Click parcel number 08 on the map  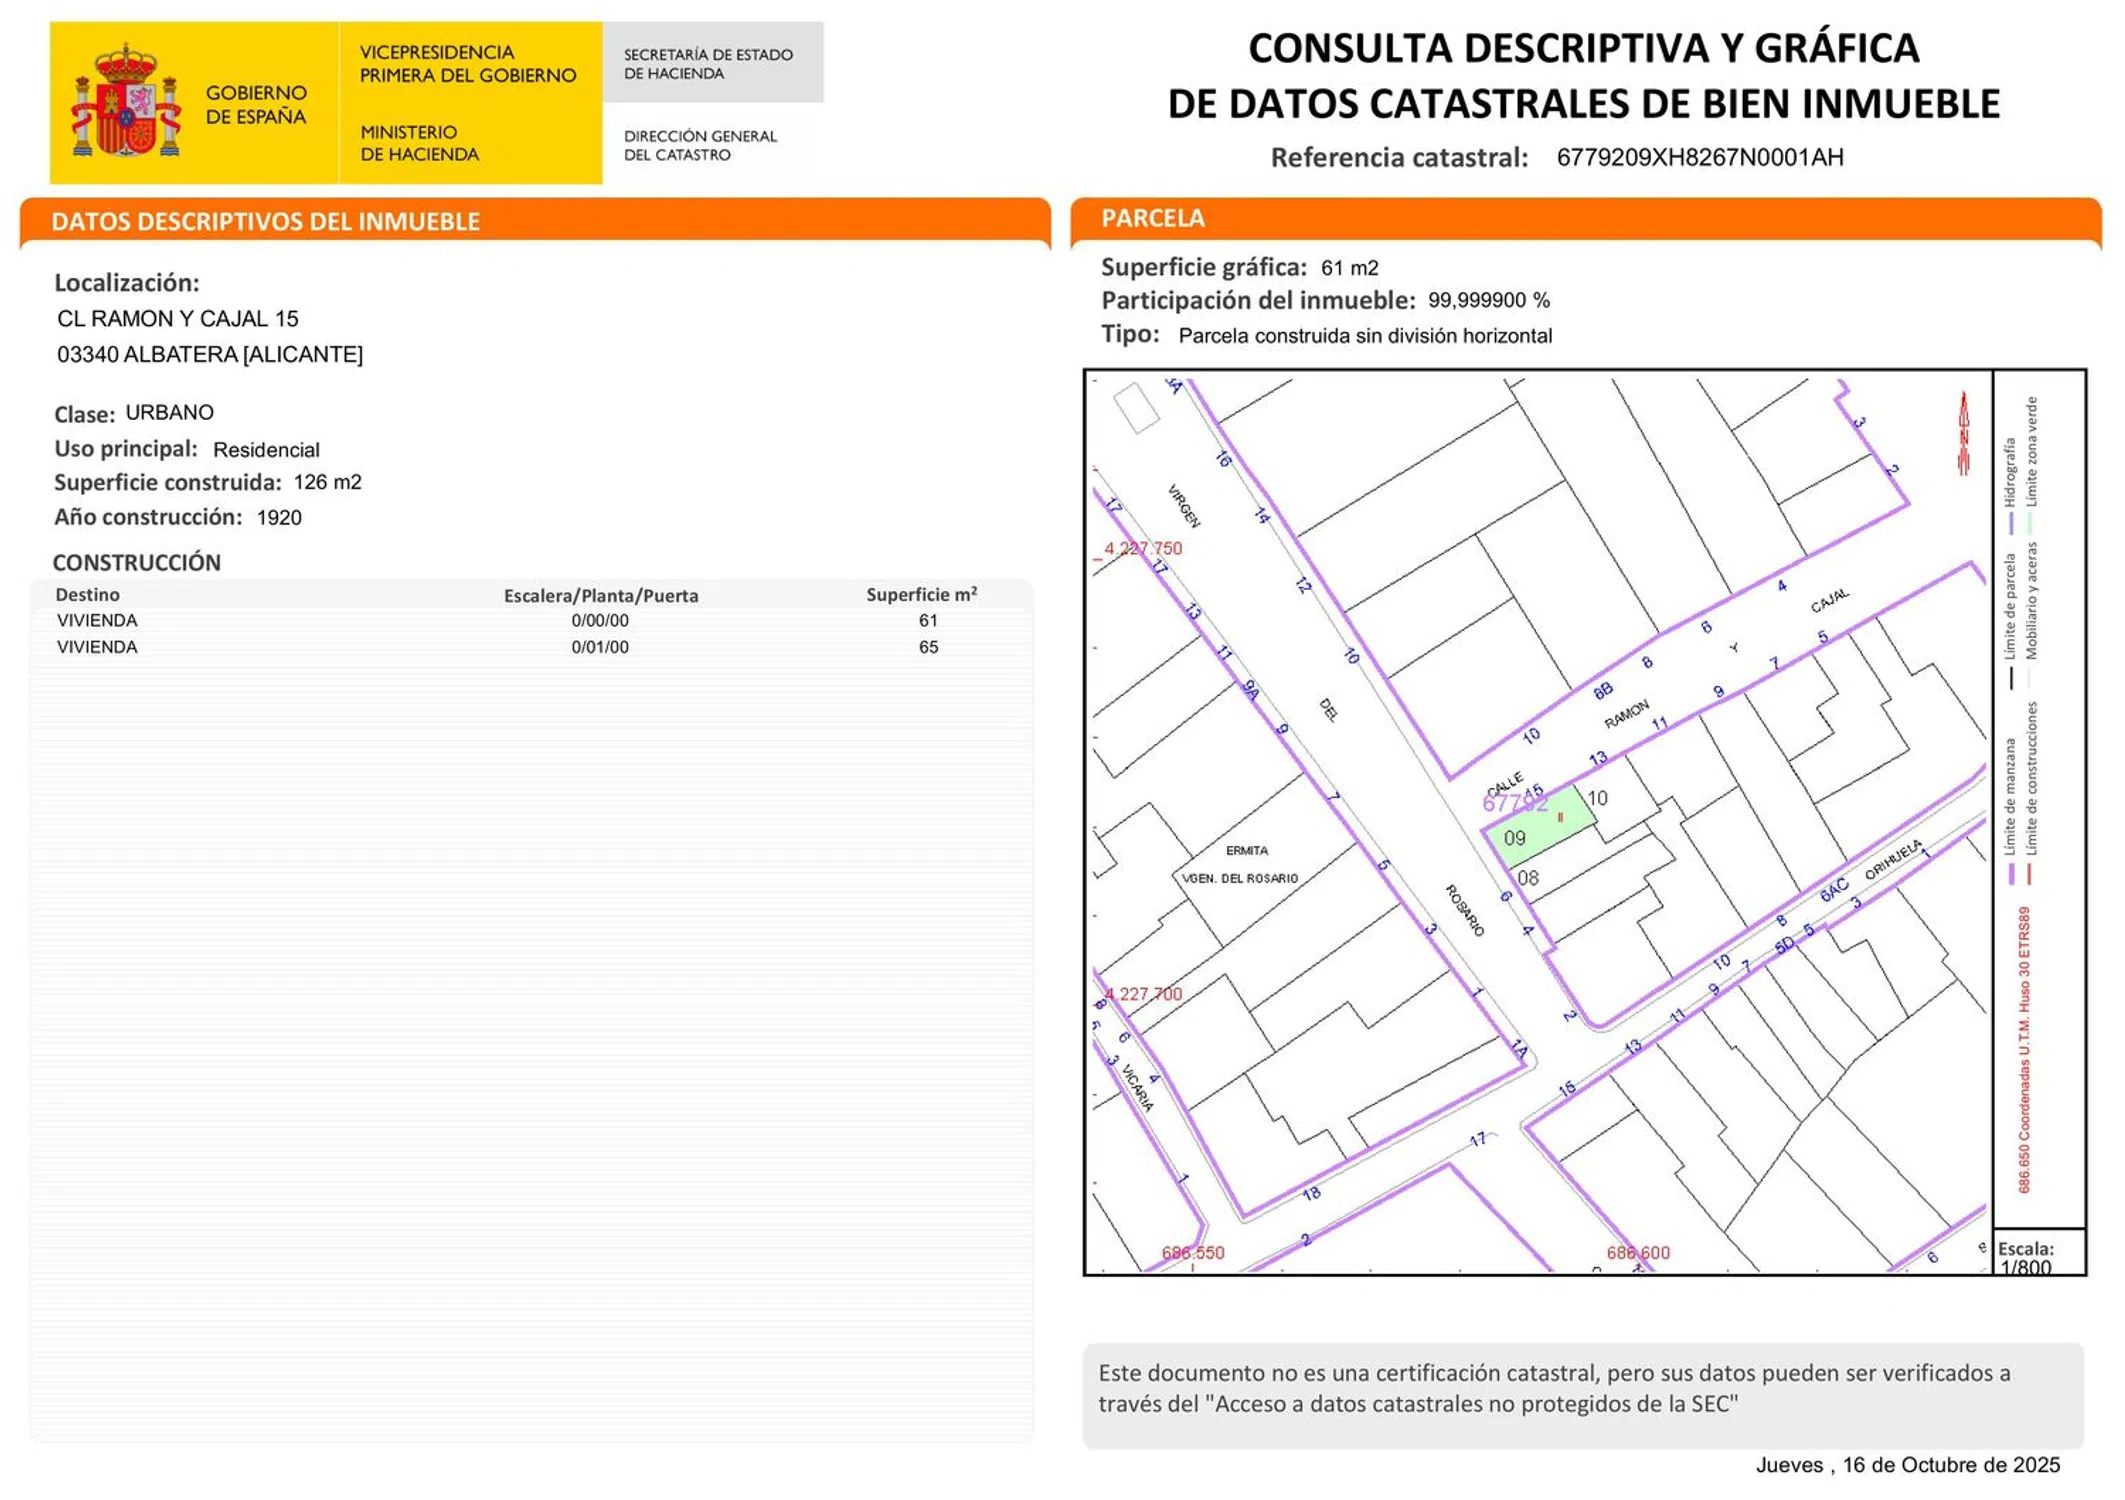pos(1527,878)
